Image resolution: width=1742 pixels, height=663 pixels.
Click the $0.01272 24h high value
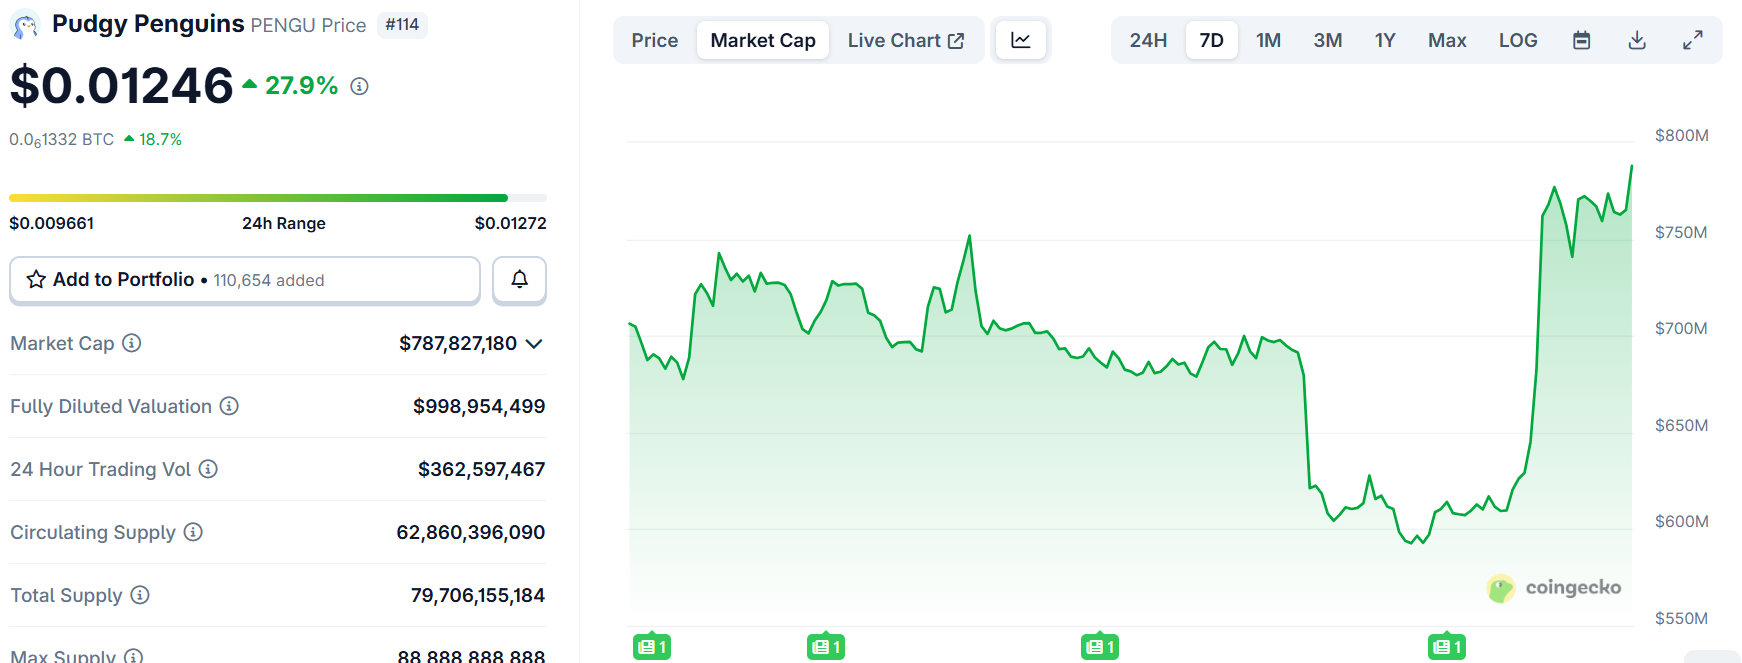click(511, 223)
